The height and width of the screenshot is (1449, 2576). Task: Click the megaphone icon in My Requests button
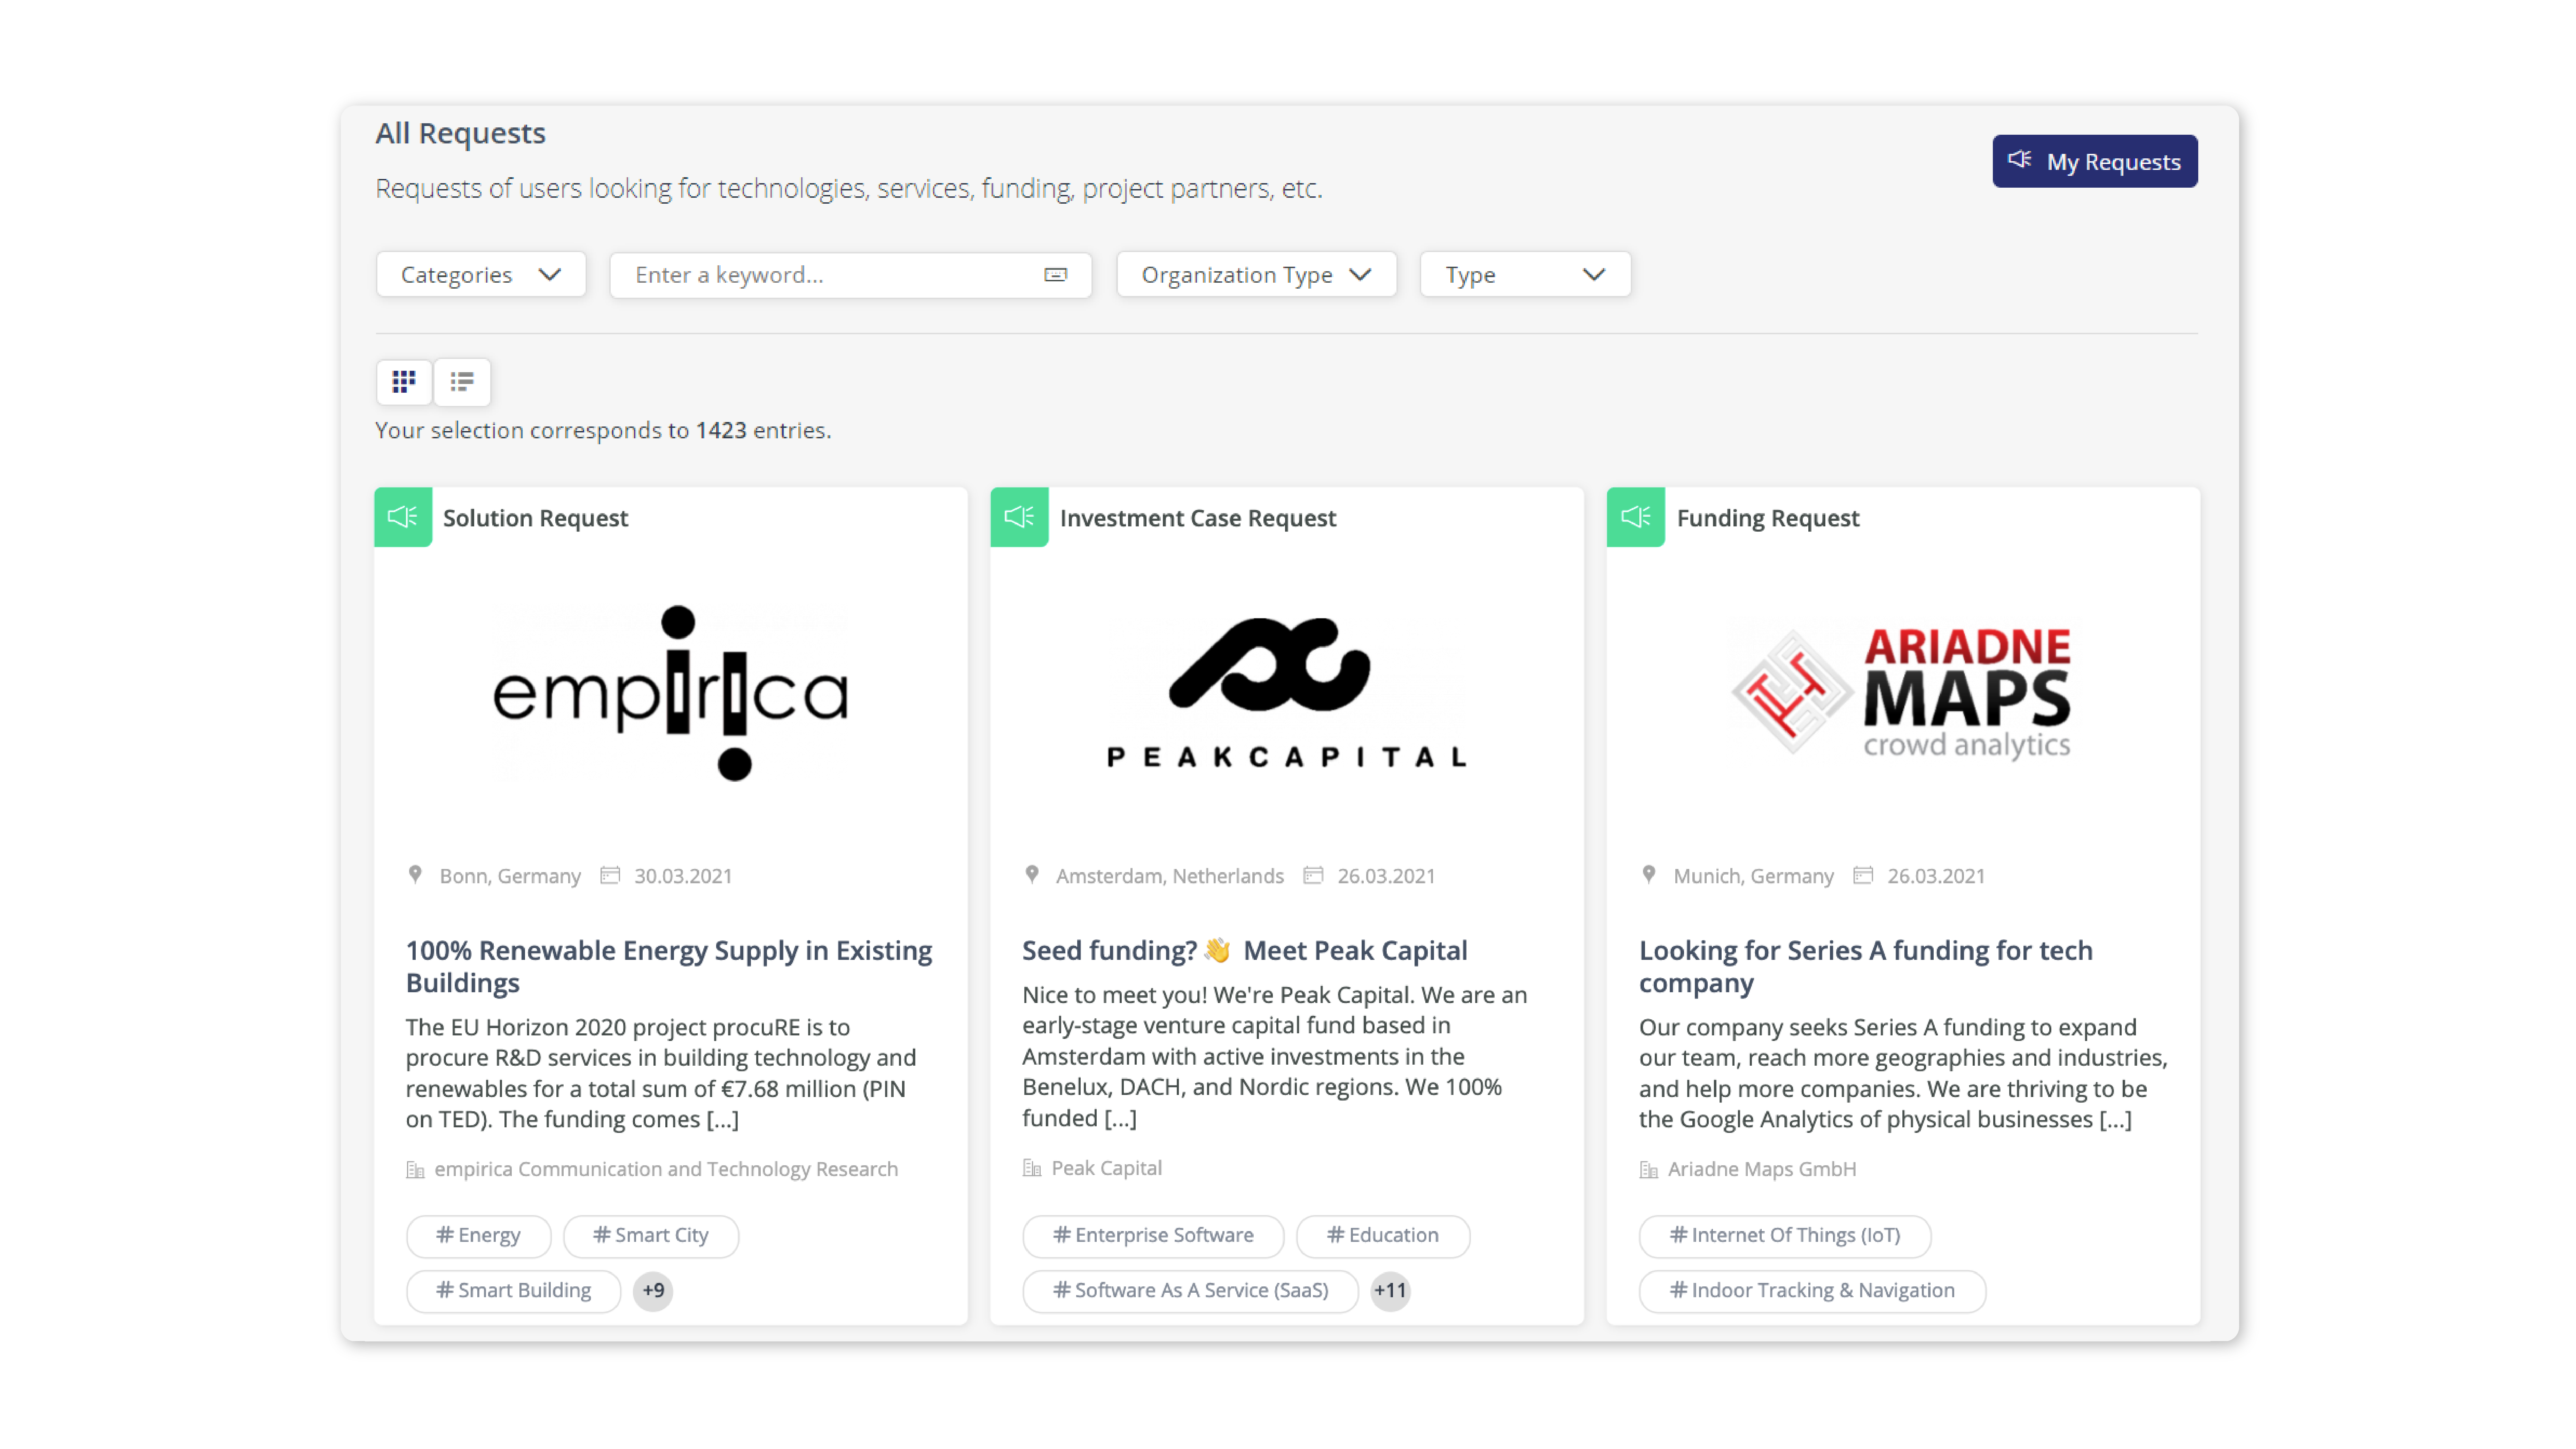click(x=2020, y=160)
